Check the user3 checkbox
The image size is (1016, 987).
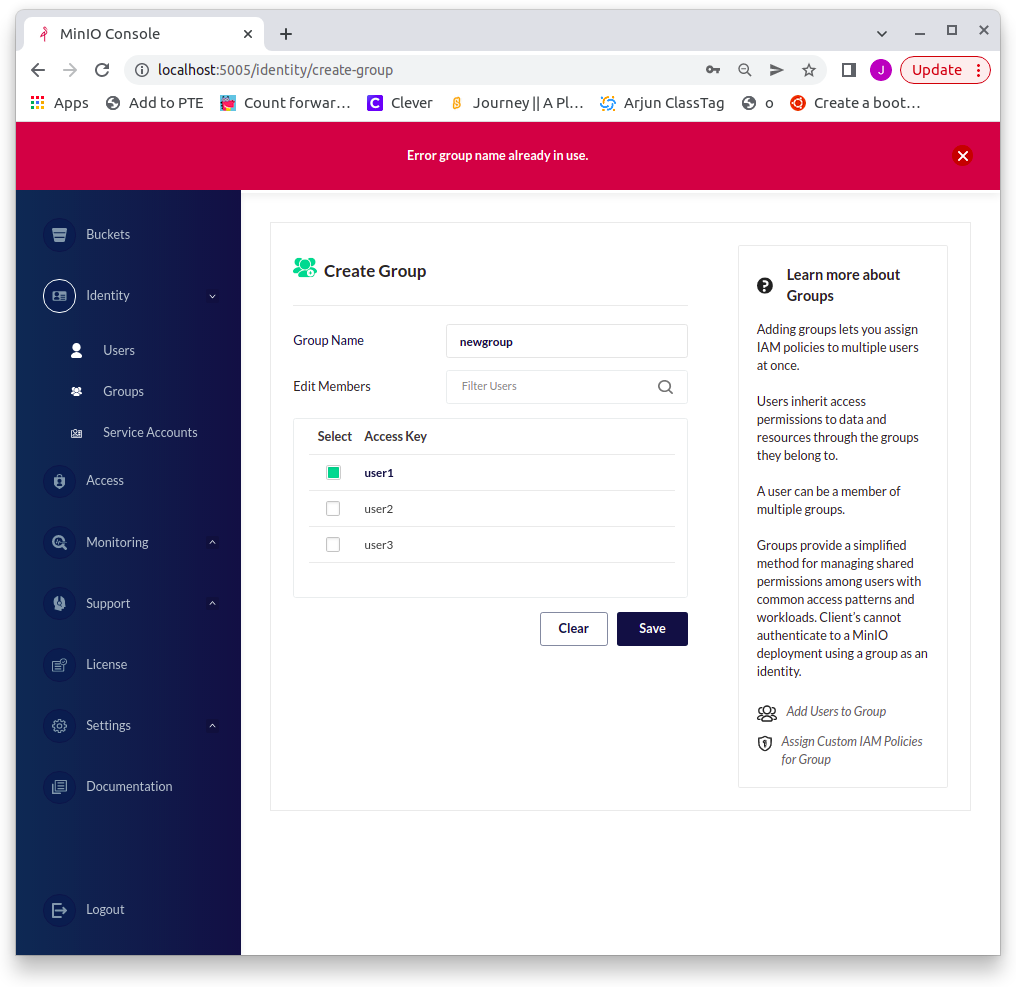click(333, 544)
